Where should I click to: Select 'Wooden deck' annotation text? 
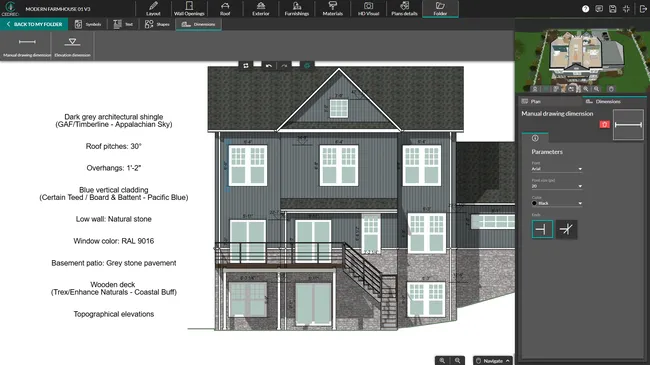point(114,288)
